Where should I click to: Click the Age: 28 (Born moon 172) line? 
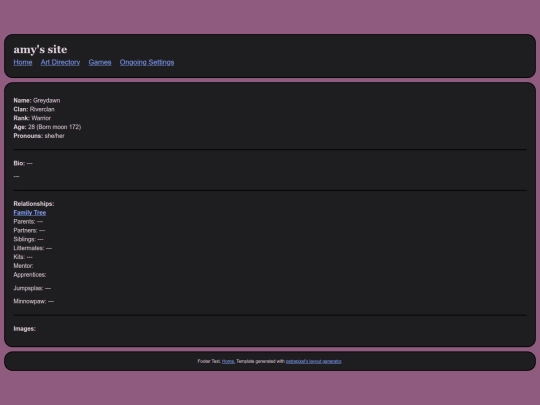coord(47,127)
